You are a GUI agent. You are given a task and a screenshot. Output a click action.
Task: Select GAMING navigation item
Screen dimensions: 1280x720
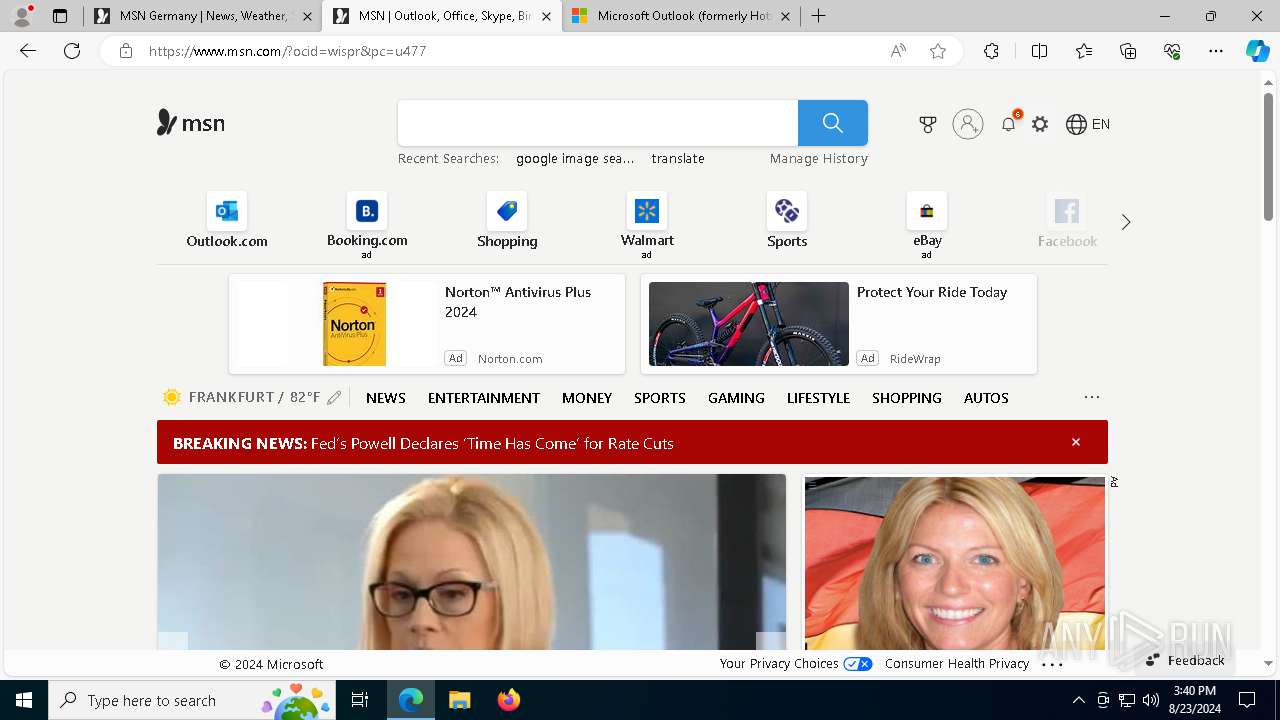tap(736, 398)
